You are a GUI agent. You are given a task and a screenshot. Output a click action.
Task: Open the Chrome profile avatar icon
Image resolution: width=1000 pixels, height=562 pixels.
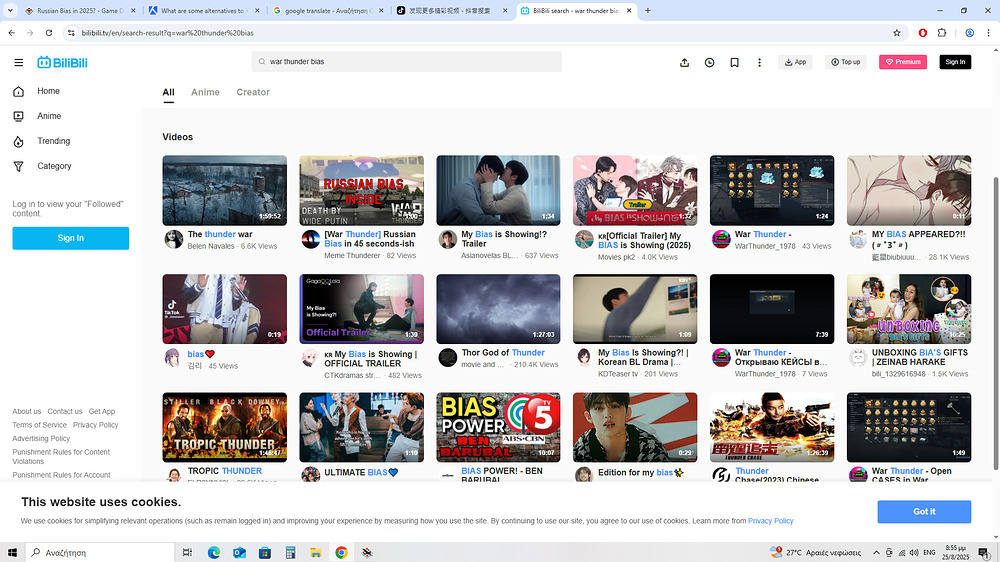click(969, 33)
